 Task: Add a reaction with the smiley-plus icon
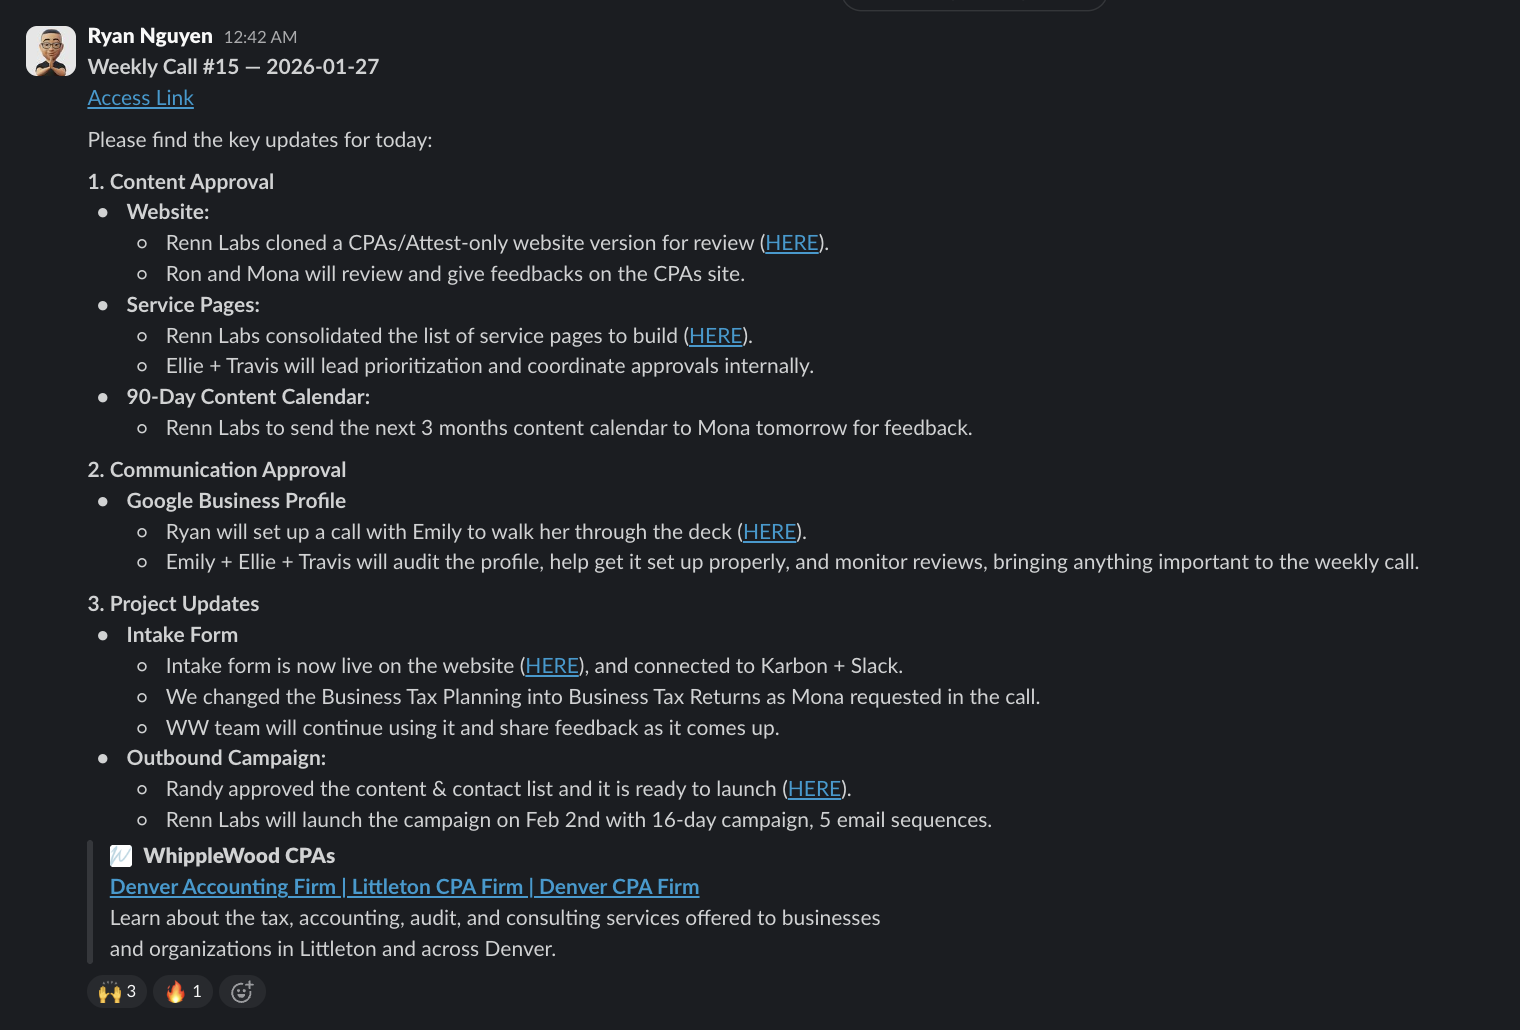tap(242, 991)
